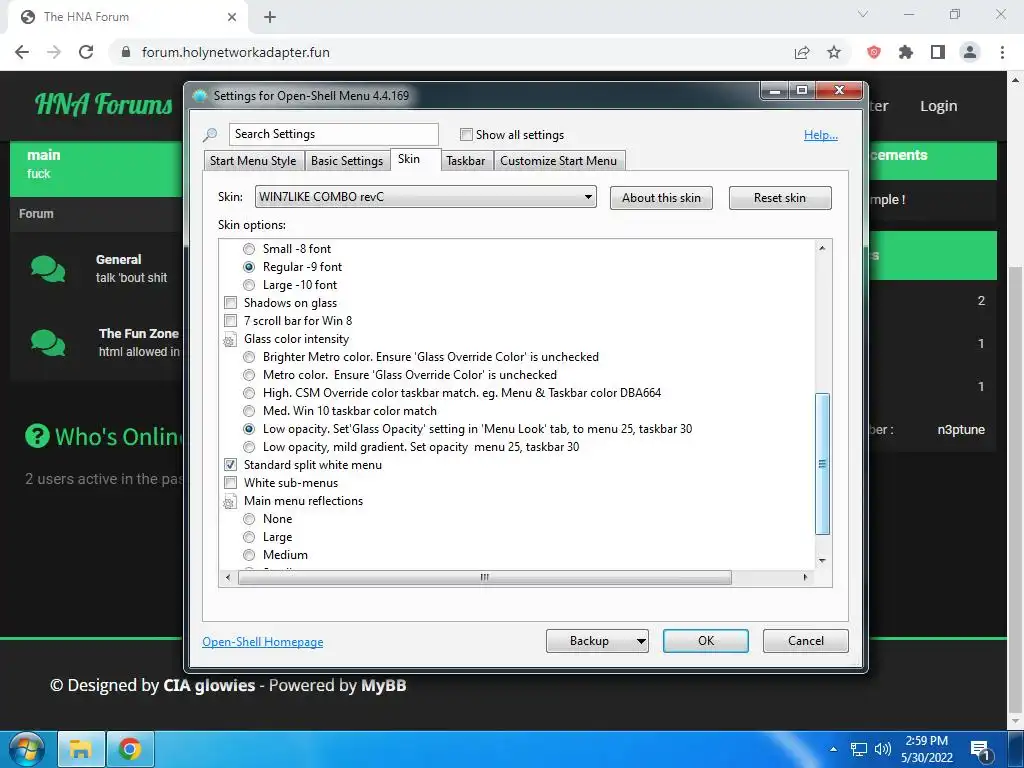This screenshot has width=1024, height=768.
Task: Click the skin options vertical scrollbar thumb
Action: (x=822, y=464)
